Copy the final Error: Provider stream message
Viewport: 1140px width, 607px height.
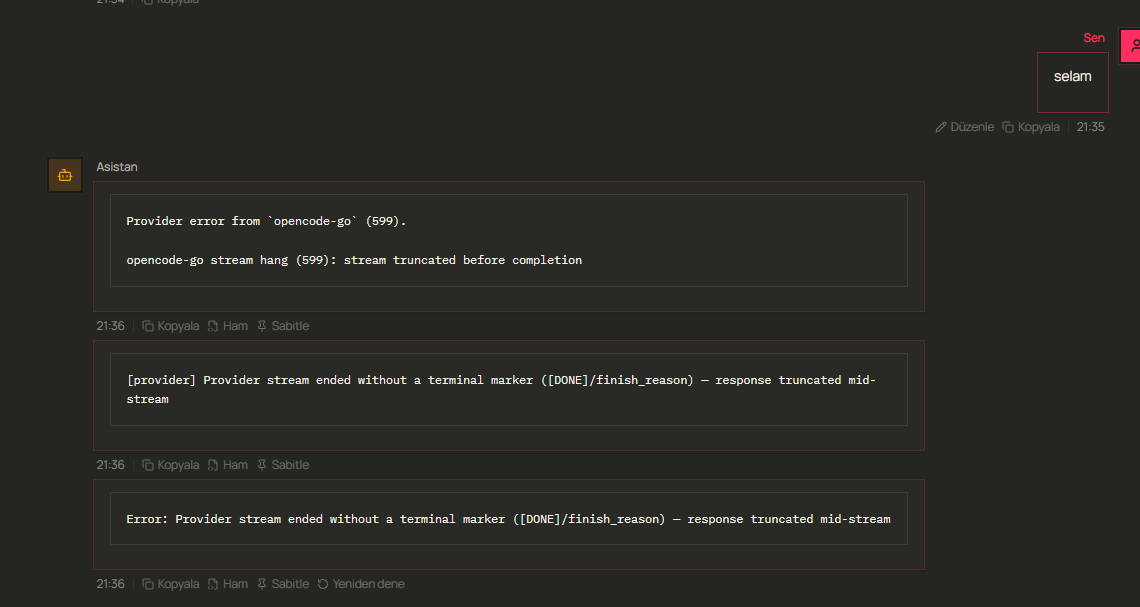click(170, 584)
